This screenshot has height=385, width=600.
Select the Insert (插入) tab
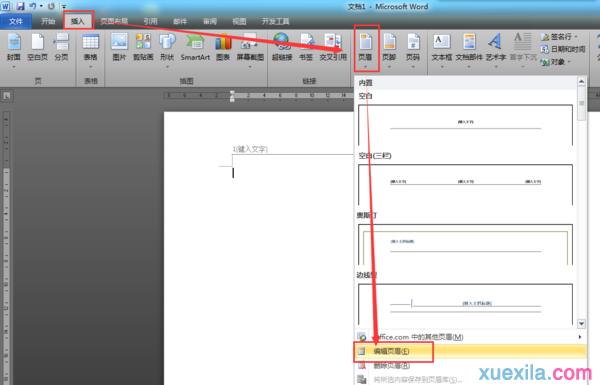click(x=78, y=21)
